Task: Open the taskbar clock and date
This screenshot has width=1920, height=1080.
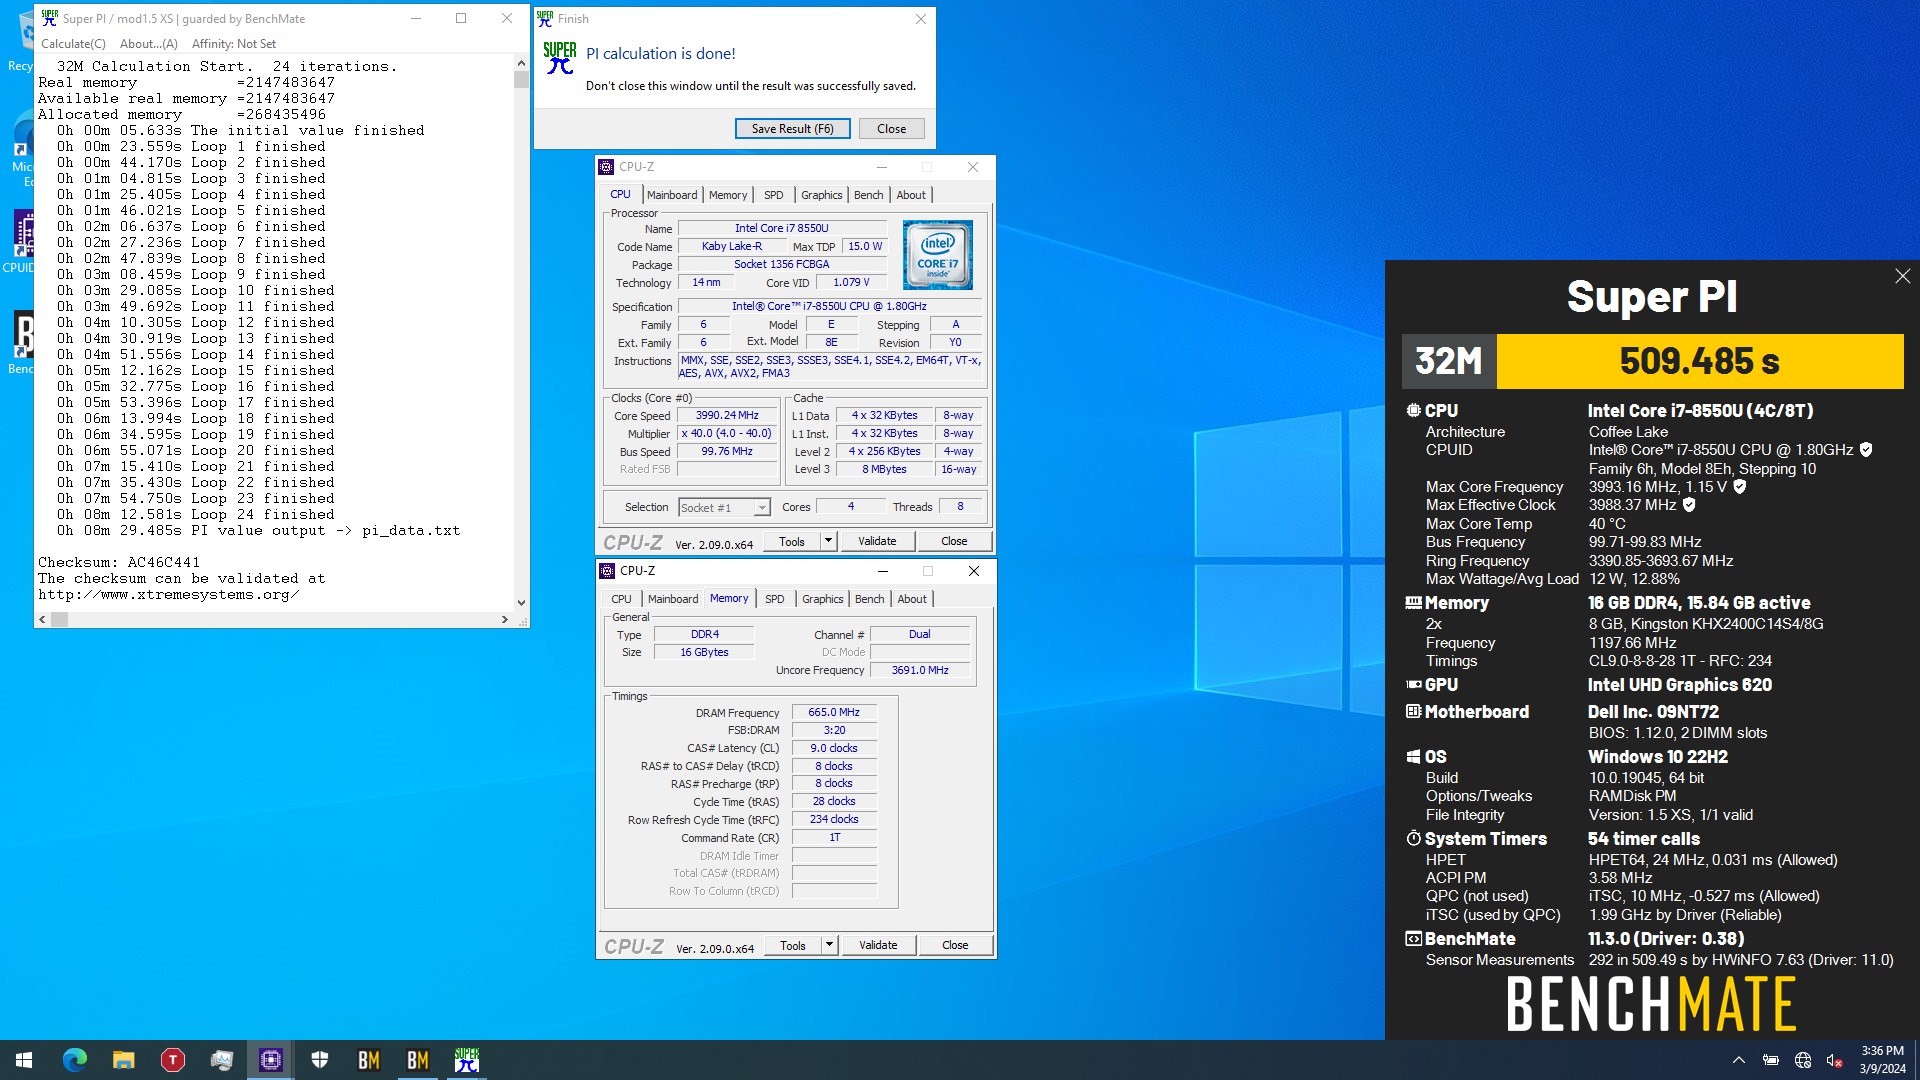Action: [1882, 1060]
